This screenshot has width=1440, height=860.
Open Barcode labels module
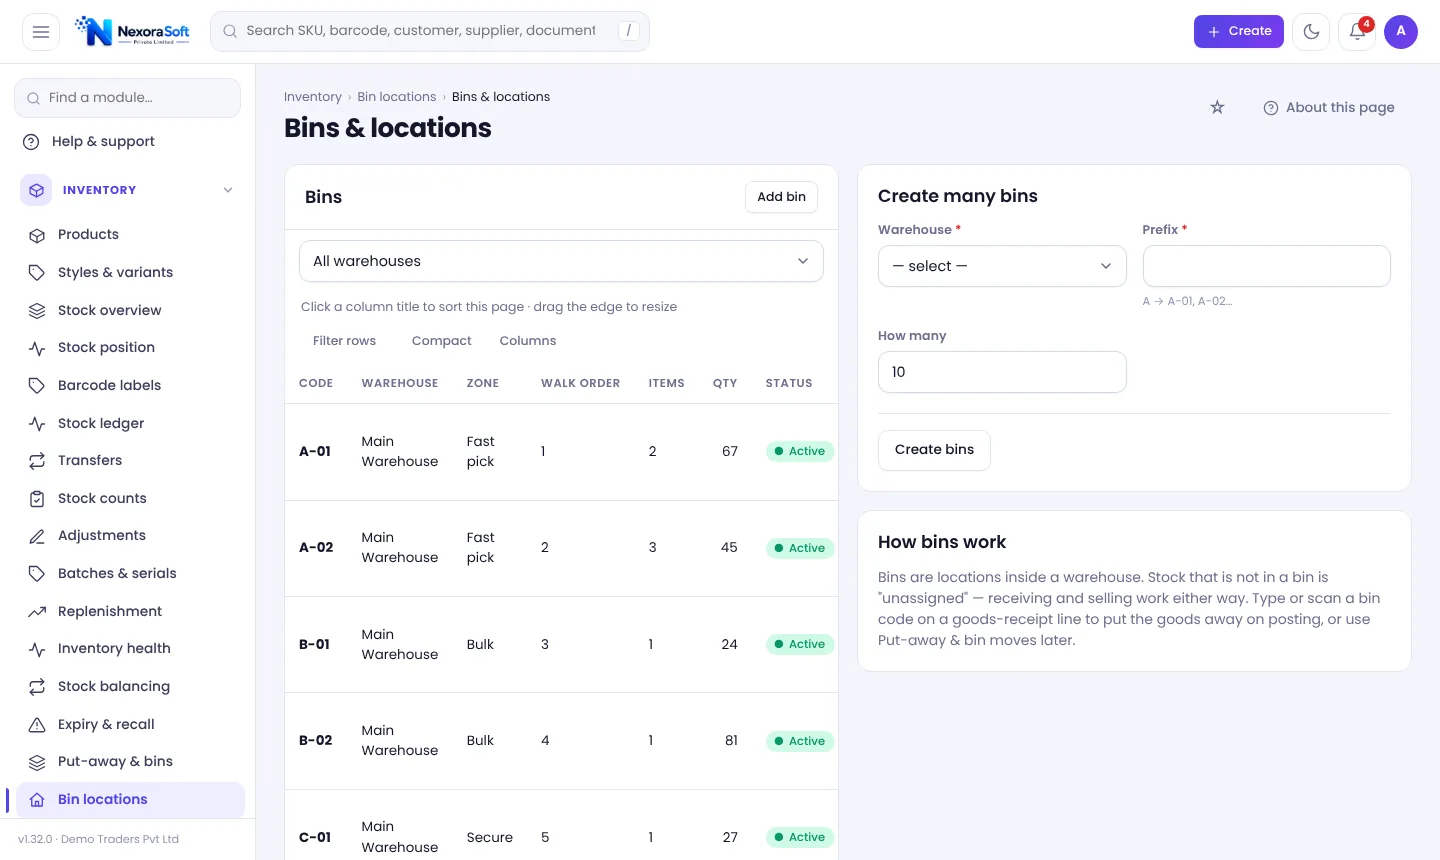(128, 386)
